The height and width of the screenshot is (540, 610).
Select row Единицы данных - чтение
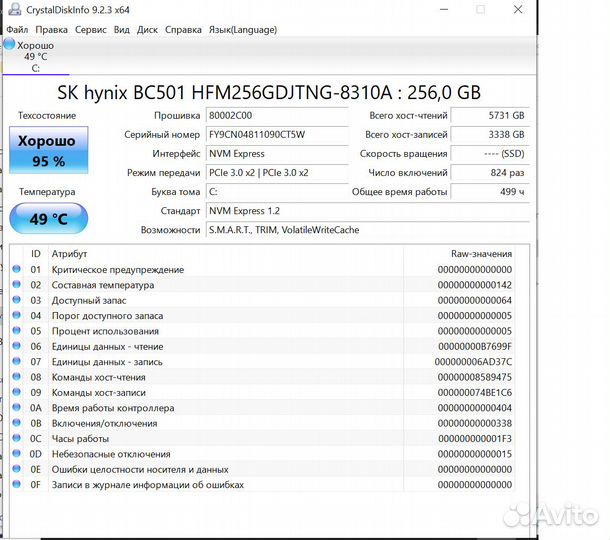(x=263, y=346)
